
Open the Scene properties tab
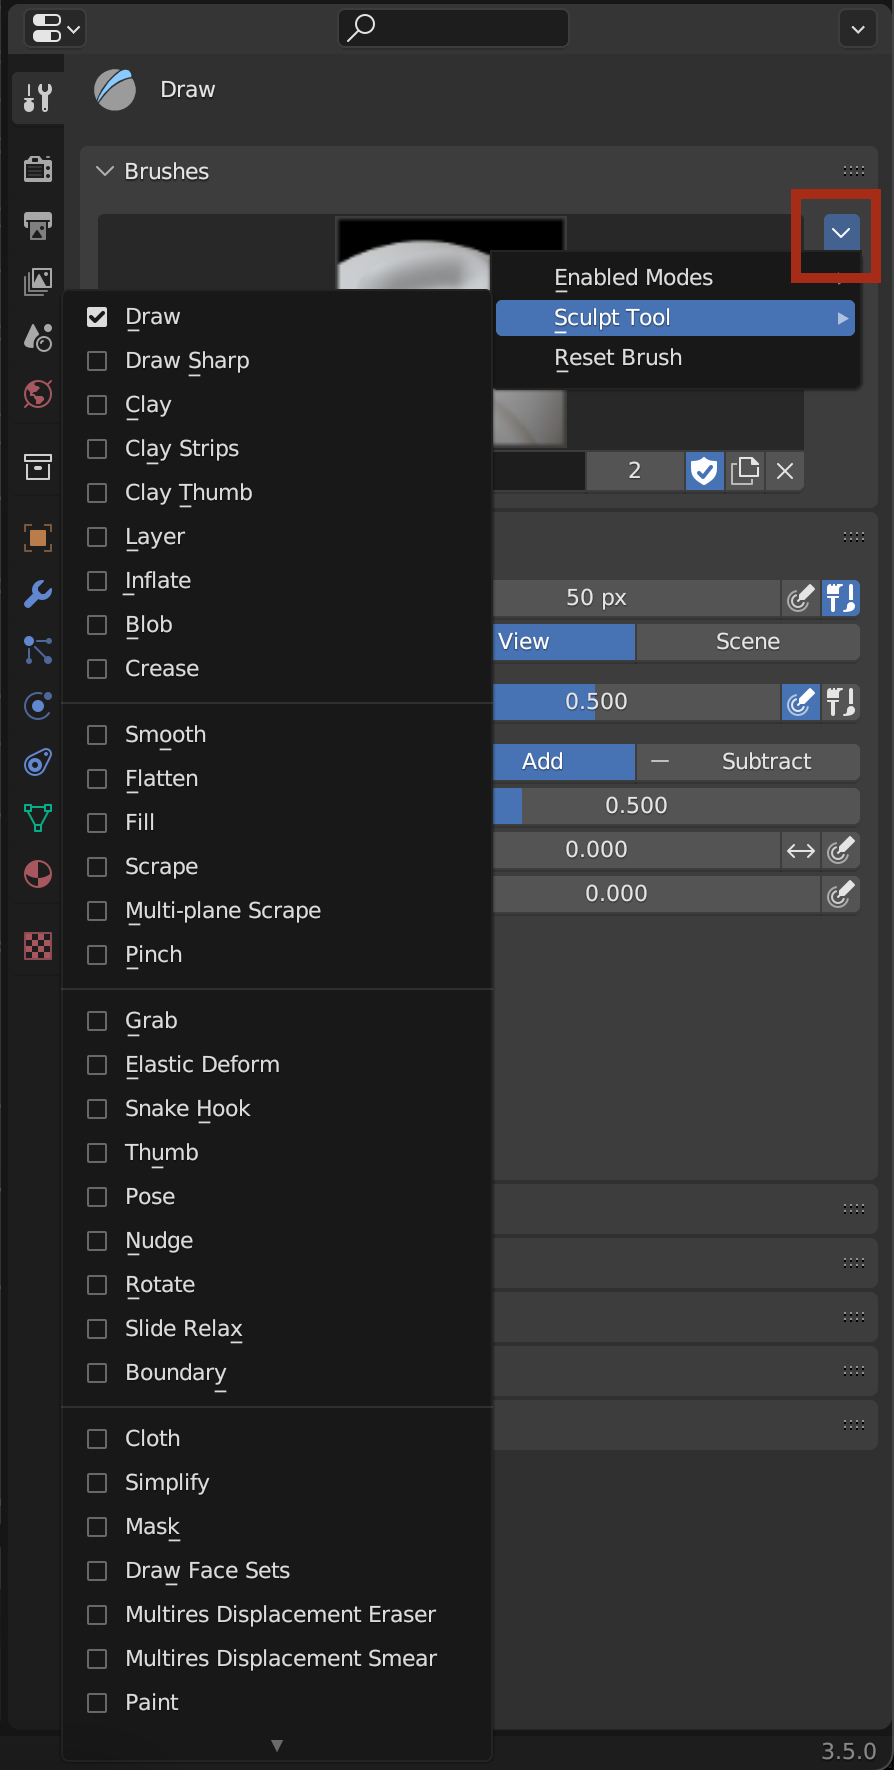38,337
